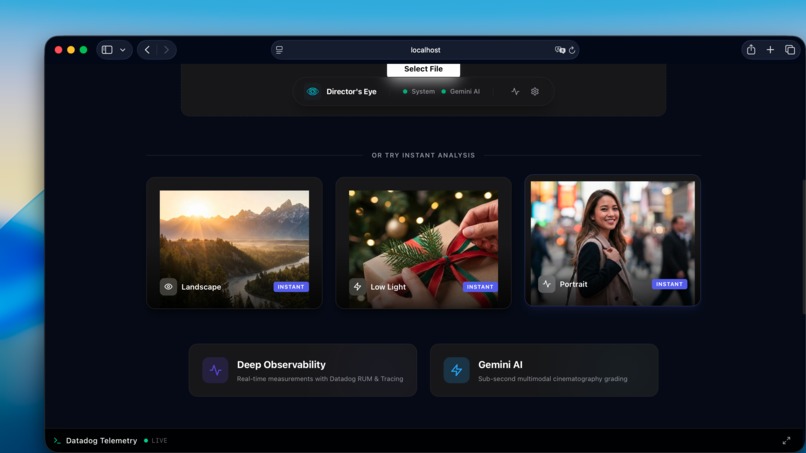
Task: Select the Low Light sample thumbnail
Action: pos(423,243)
